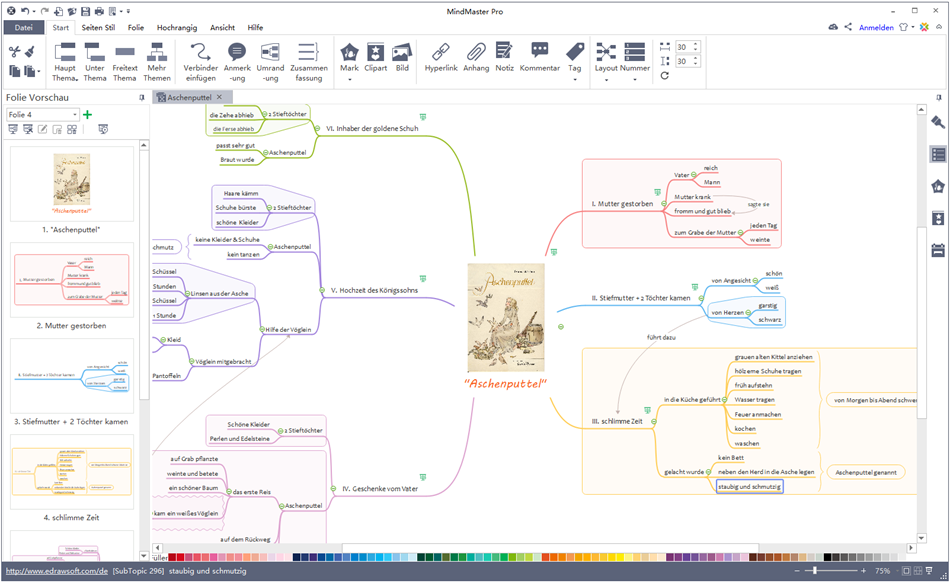
Task: Click the zoom slider handle in status bar
Action: 815,571
